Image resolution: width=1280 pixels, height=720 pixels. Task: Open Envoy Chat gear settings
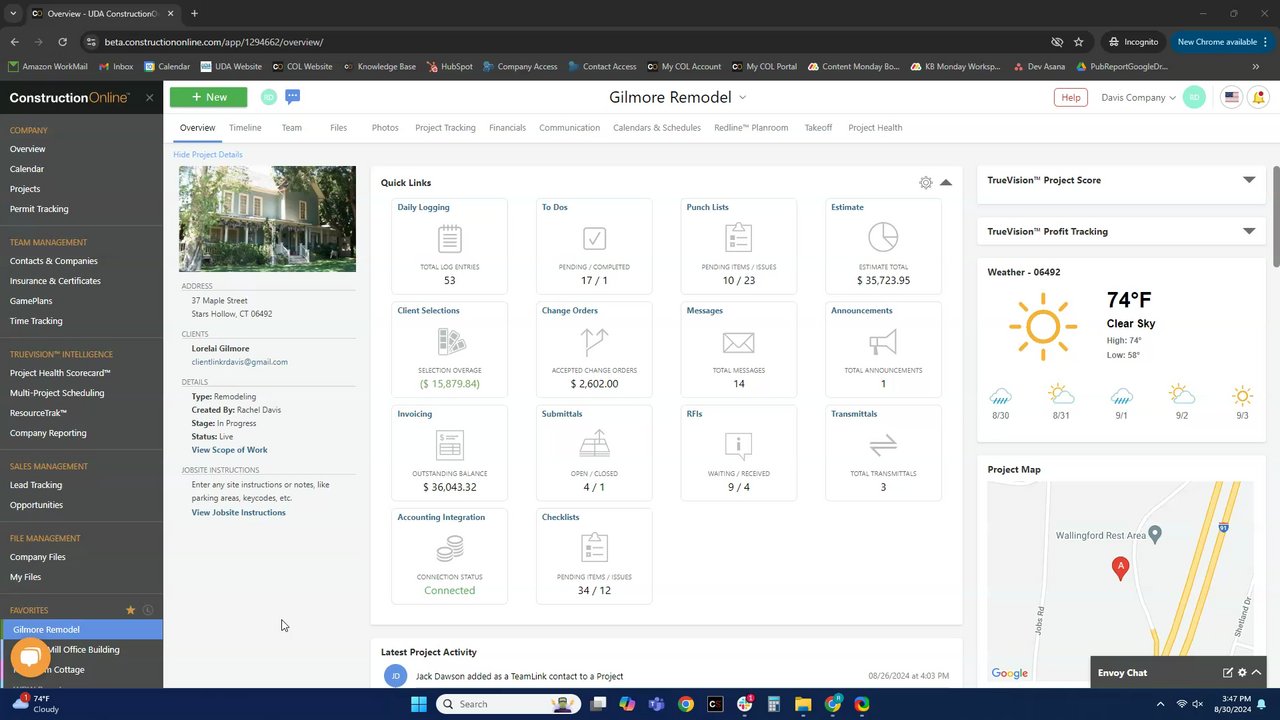click(1242, 673)
